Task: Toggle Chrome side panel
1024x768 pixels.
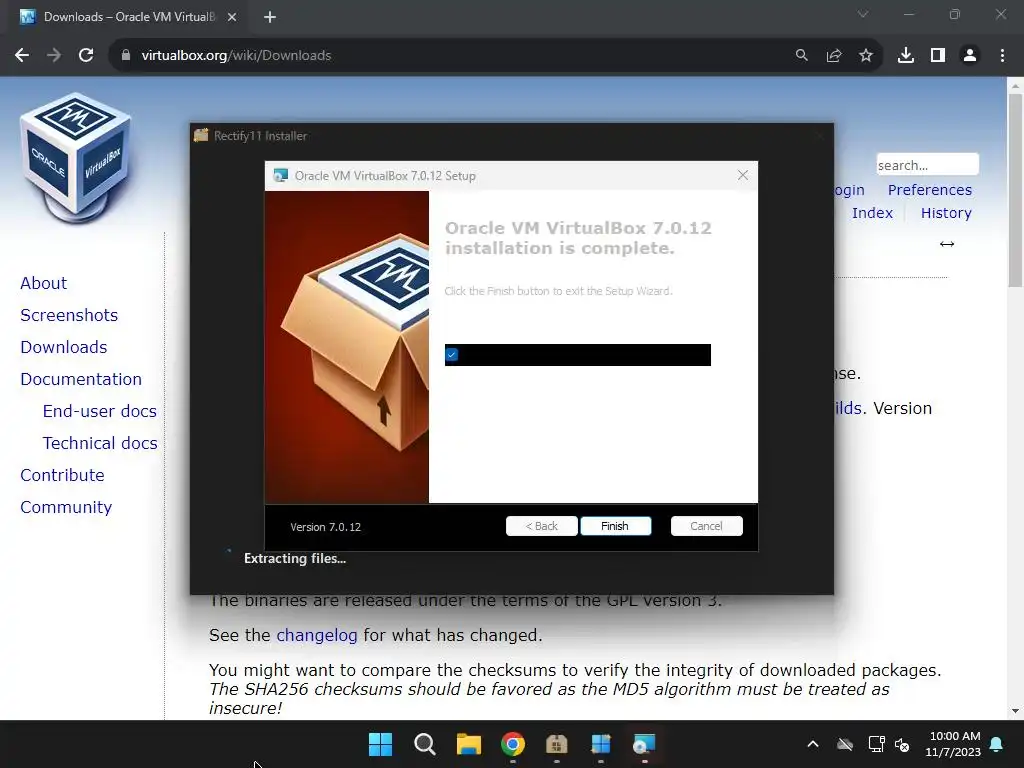Action: click(x=938, y=56)
